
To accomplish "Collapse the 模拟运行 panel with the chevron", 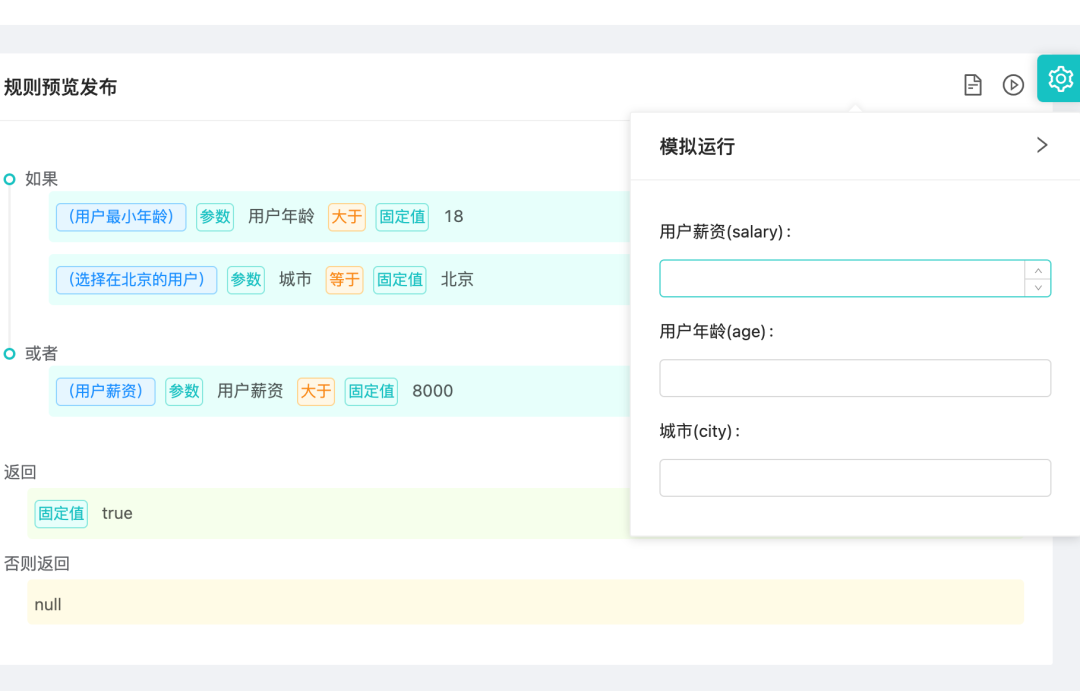I will pos(1041,145).
